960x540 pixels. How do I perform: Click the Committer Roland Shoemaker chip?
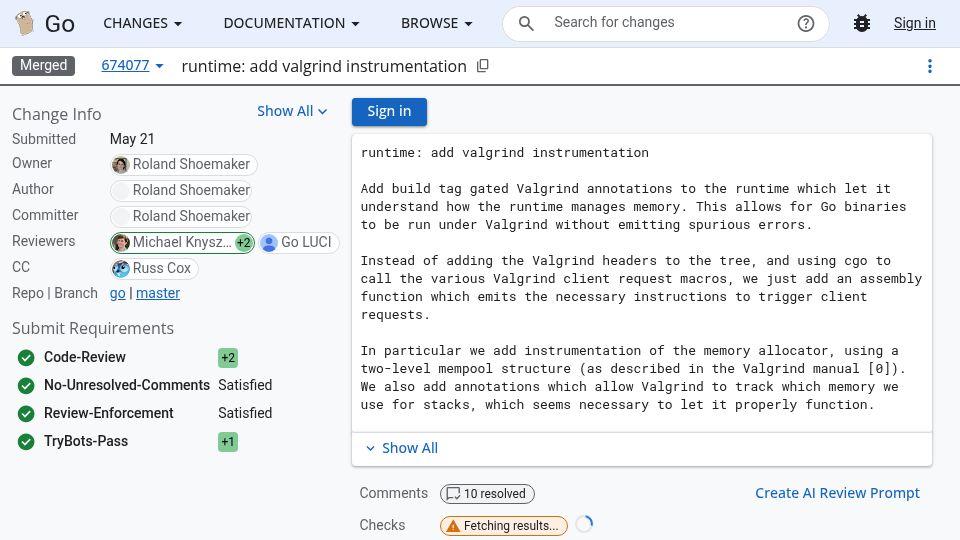pos(182,216)
